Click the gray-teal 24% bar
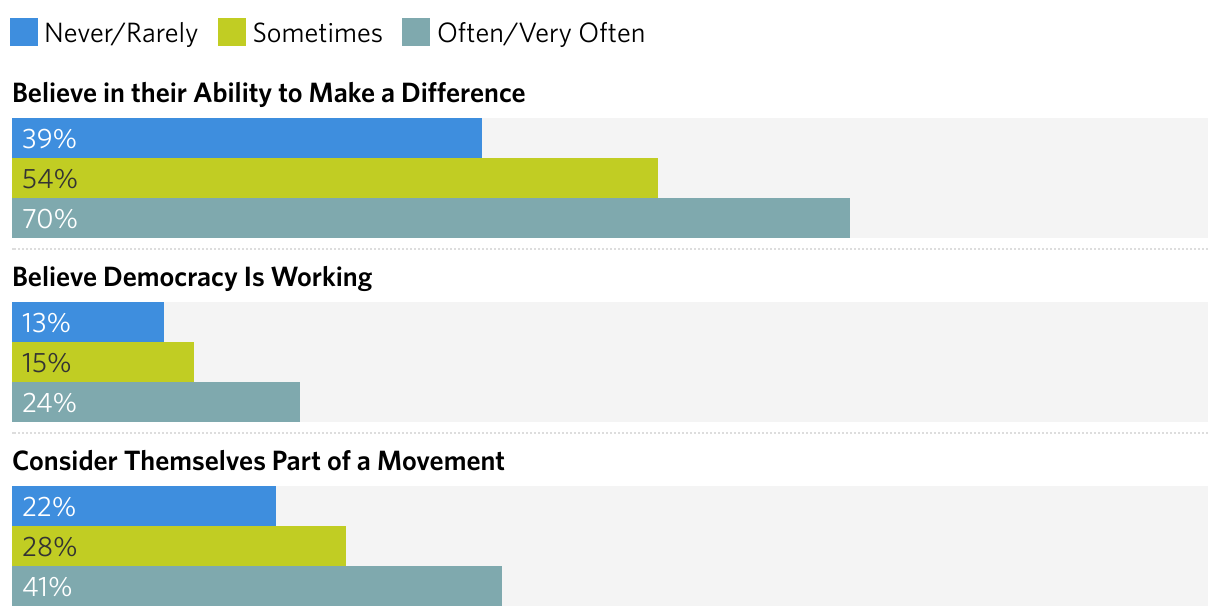Viewport: 1220px width, 616px height. click(156, 402)
